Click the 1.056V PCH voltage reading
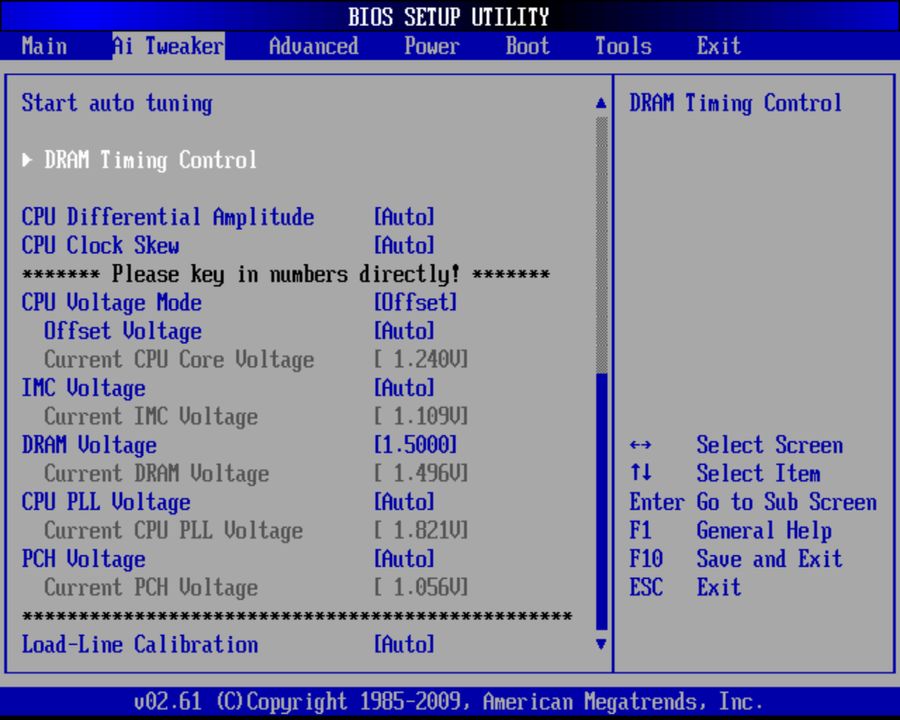 [x=421, y=588]
